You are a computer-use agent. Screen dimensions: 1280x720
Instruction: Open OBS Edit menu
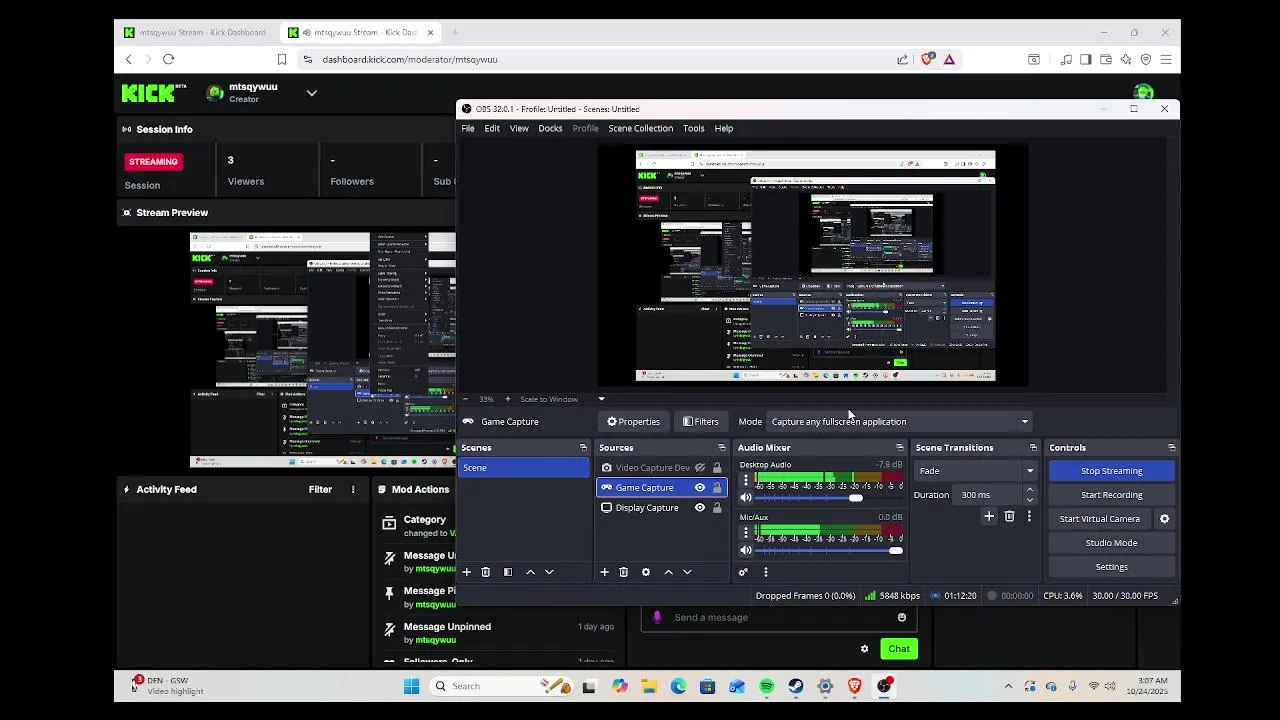tap(492, 129)
